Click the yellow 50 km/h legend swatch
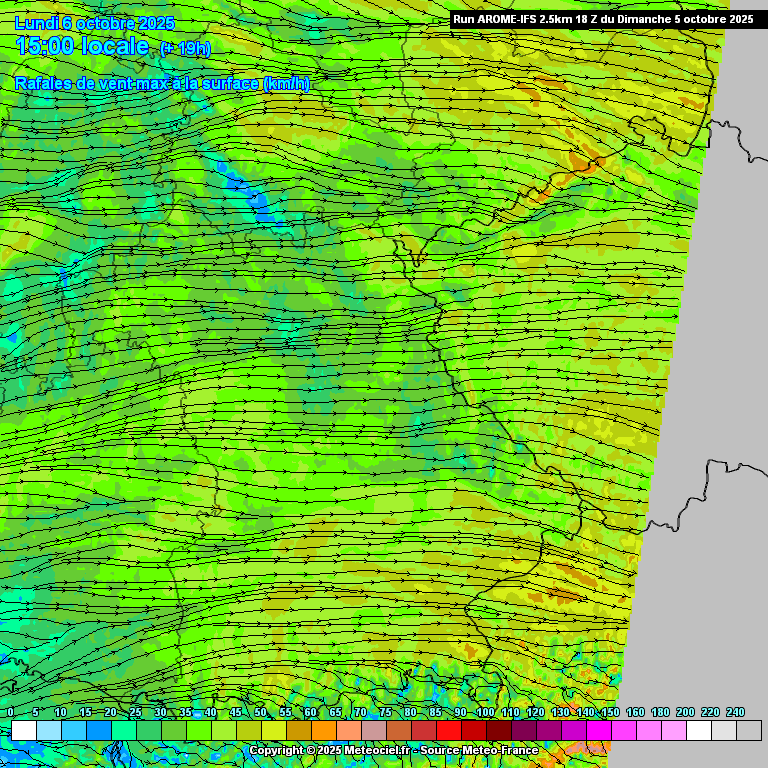This screenshot has width=768, height=768. click(x=274, y=731)
